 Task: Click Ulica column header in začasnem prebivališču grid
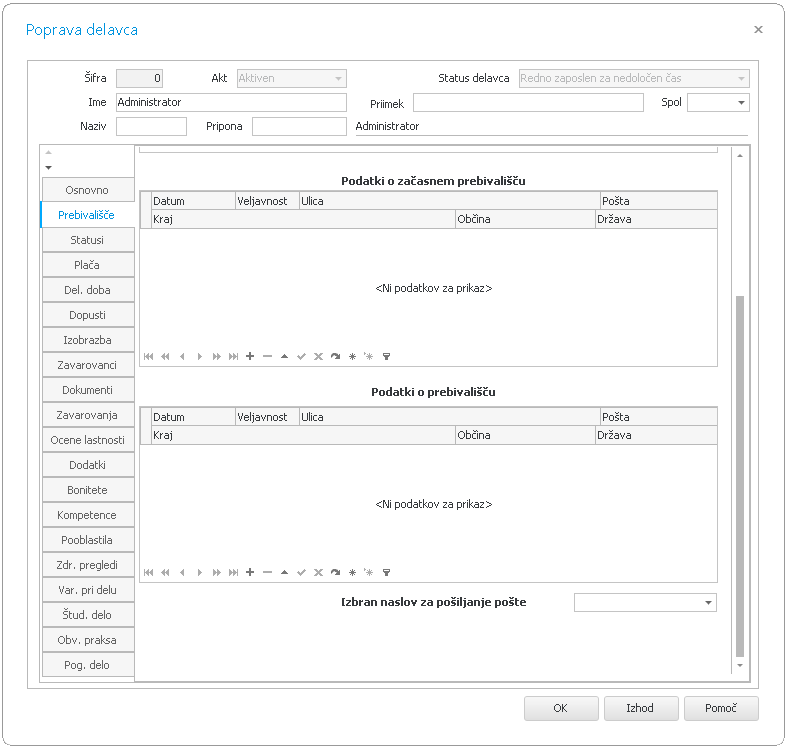[x=450, y=201]
